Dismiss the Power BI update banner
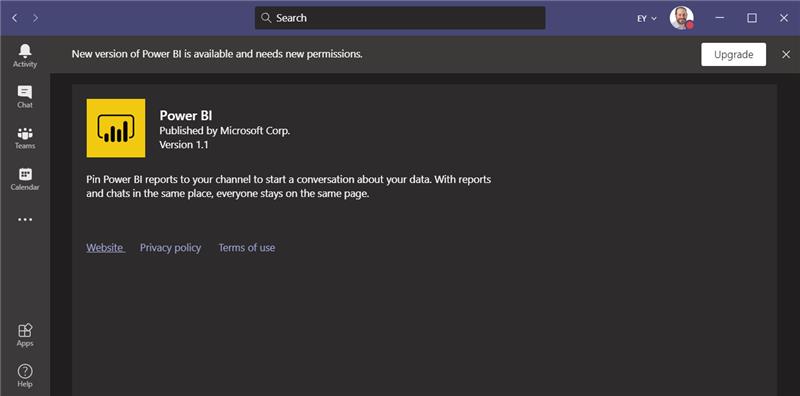The height and width of the screenshot is (396, 800). coord(786,55)
